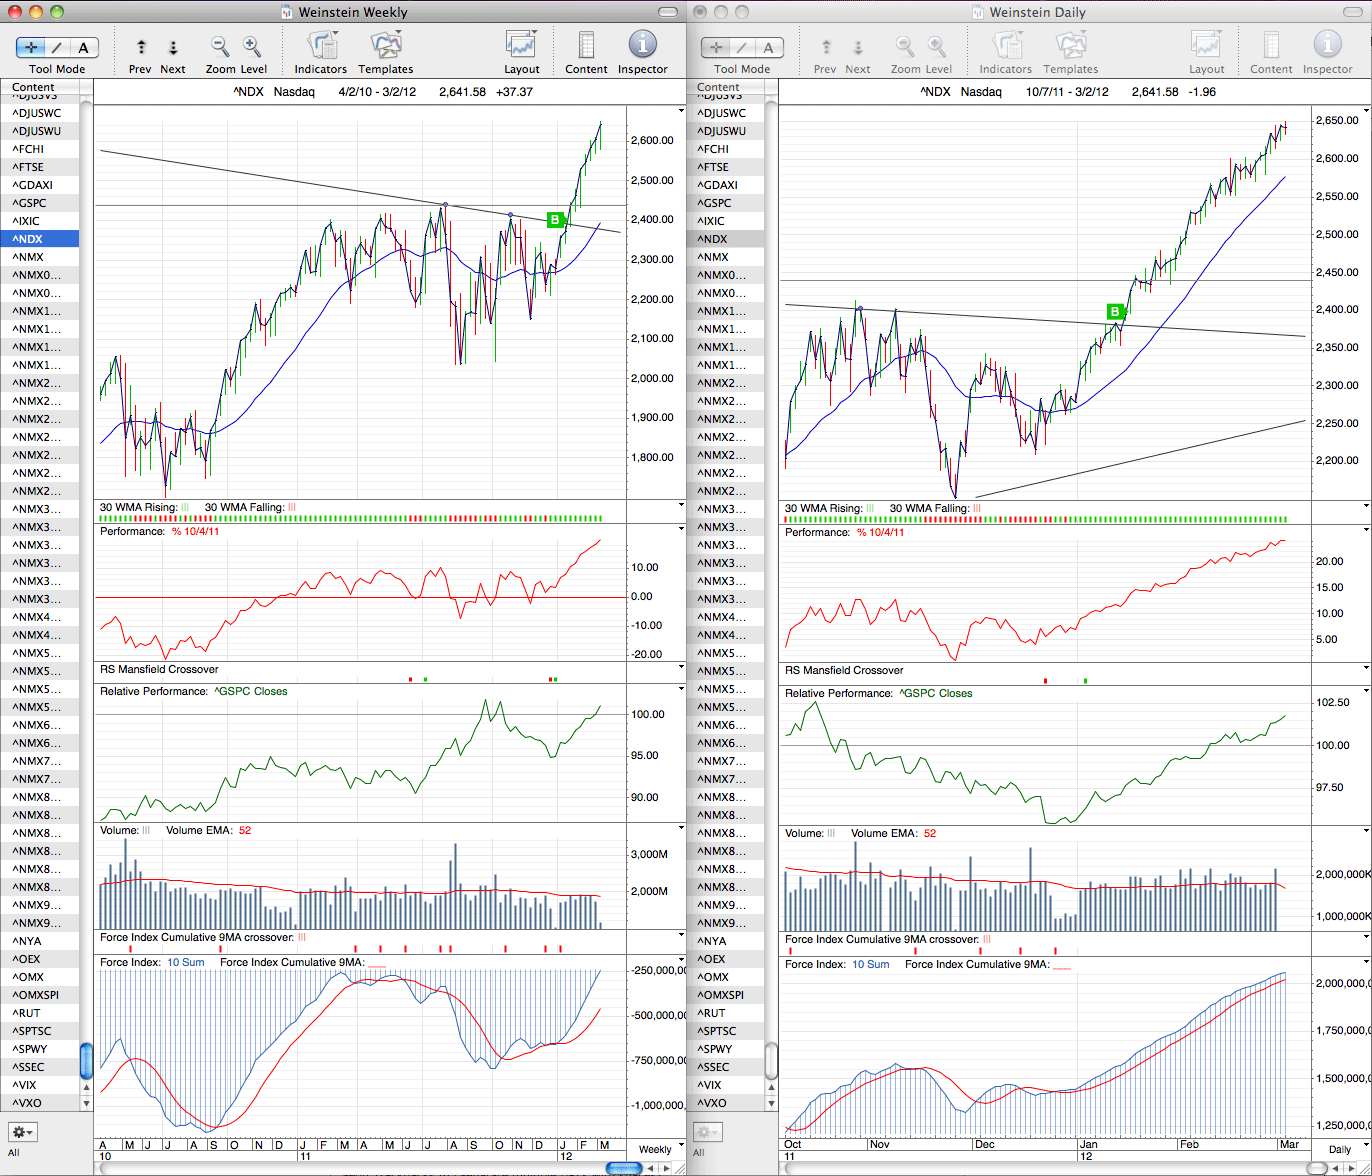Select line drawing tool mode in Weinstein Weekly
Screen dimensions: 1372x1176
(x=58, y=47)
